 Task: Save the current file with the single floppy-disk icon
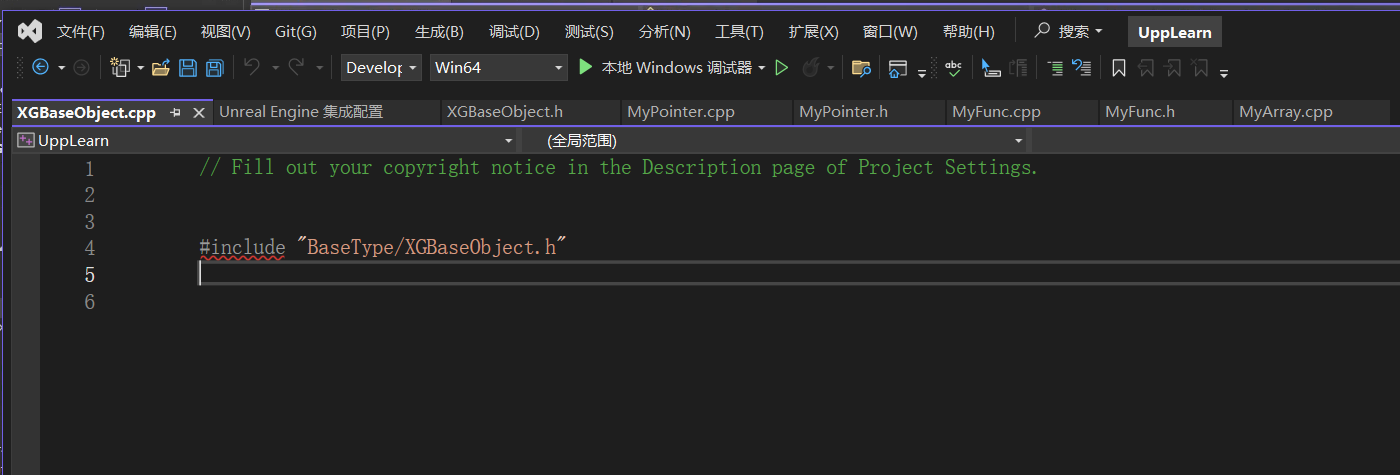[x=188, y=68]
